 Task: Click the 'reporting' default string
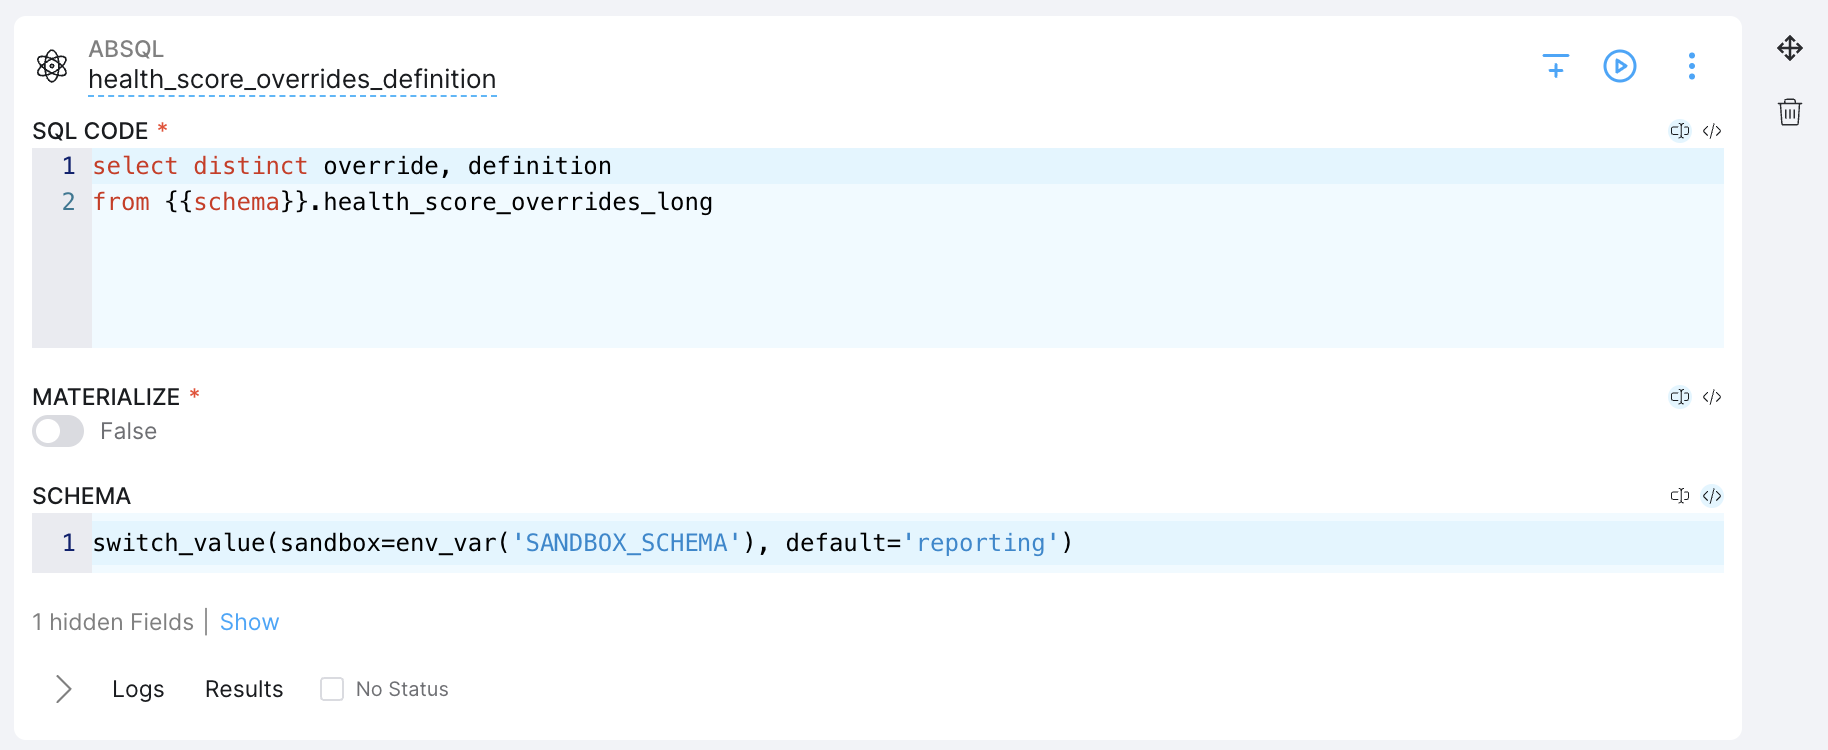[981, 543]
